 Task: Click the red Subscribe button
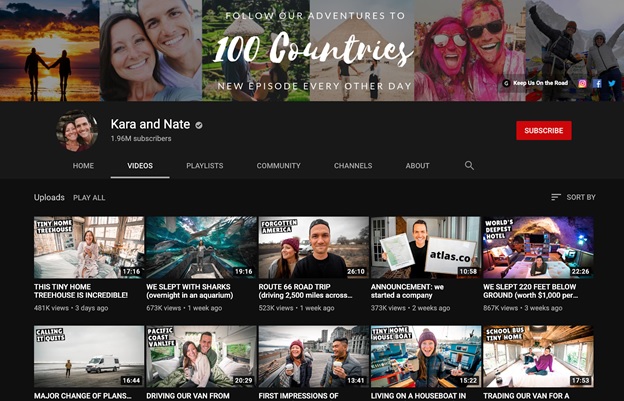point(544,130)
